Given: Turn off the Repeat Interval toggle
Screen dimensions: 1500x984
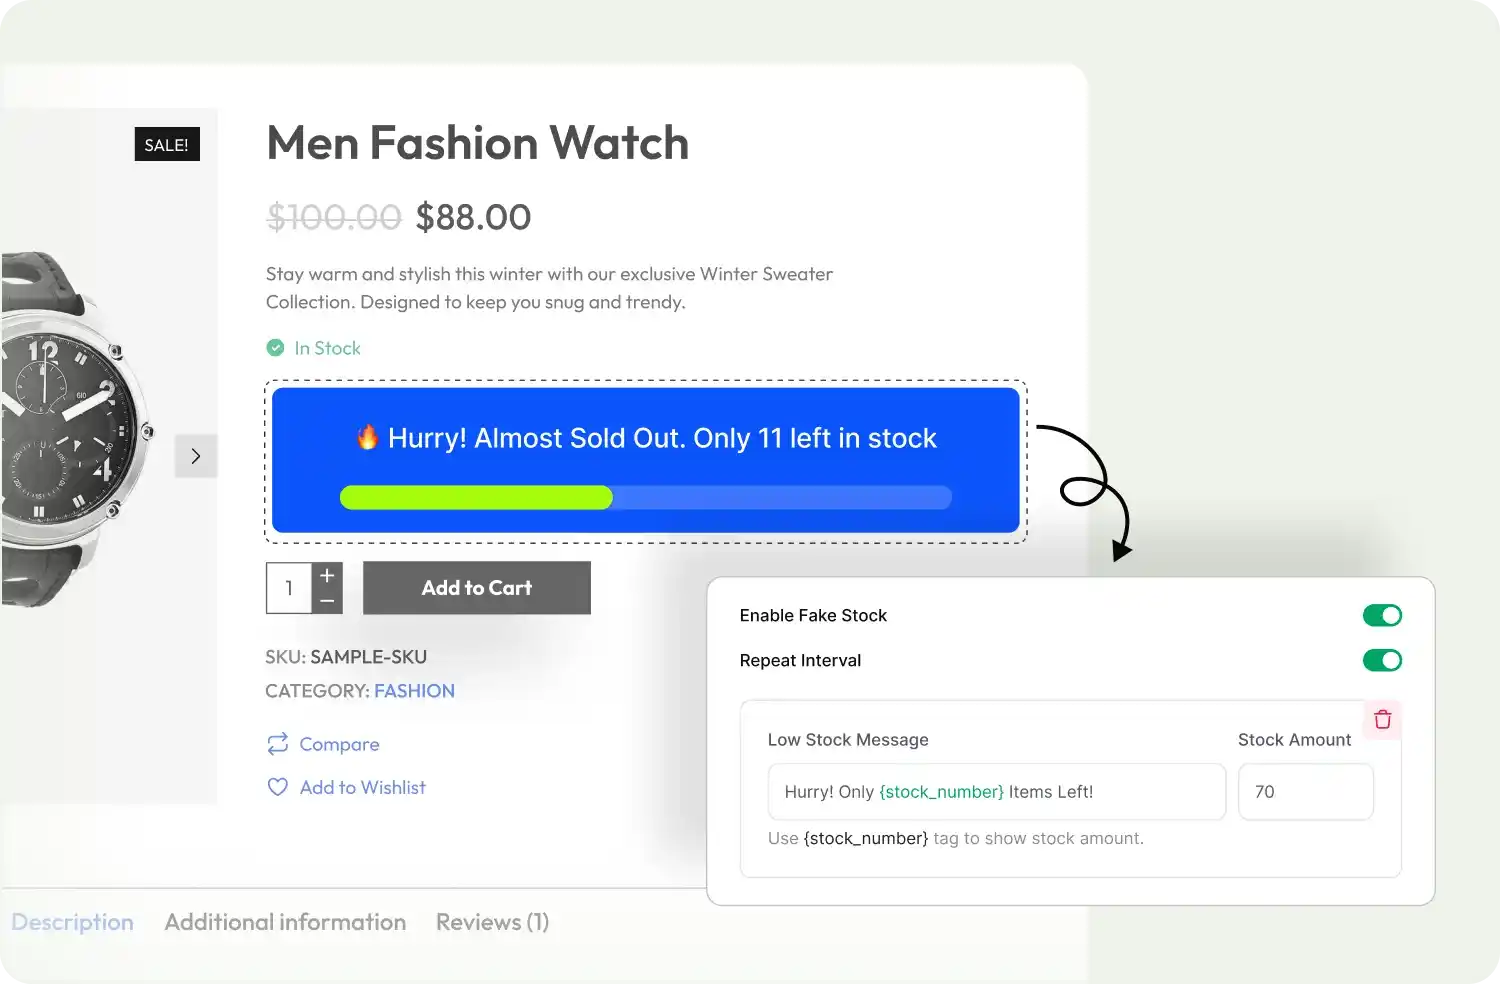Looking at the screenshot, I should point(1382,660).
